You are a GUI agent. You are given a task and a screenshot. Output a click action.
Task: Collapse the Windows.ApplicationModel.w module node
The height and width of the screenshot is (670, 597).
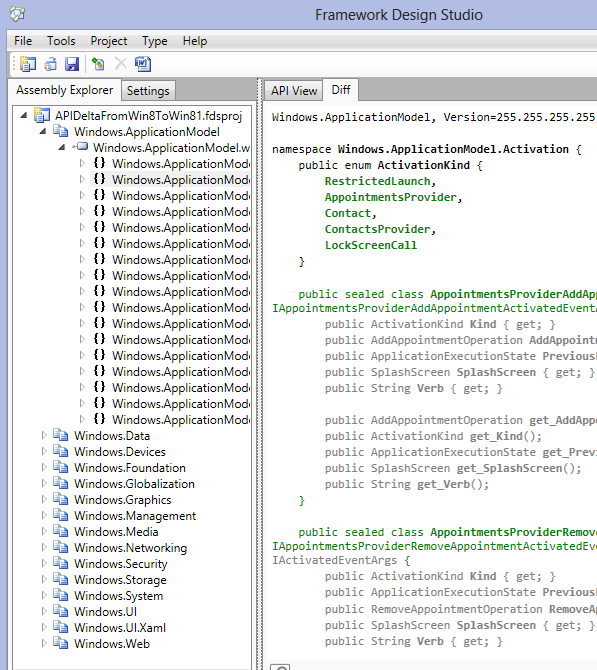[62, 147]
